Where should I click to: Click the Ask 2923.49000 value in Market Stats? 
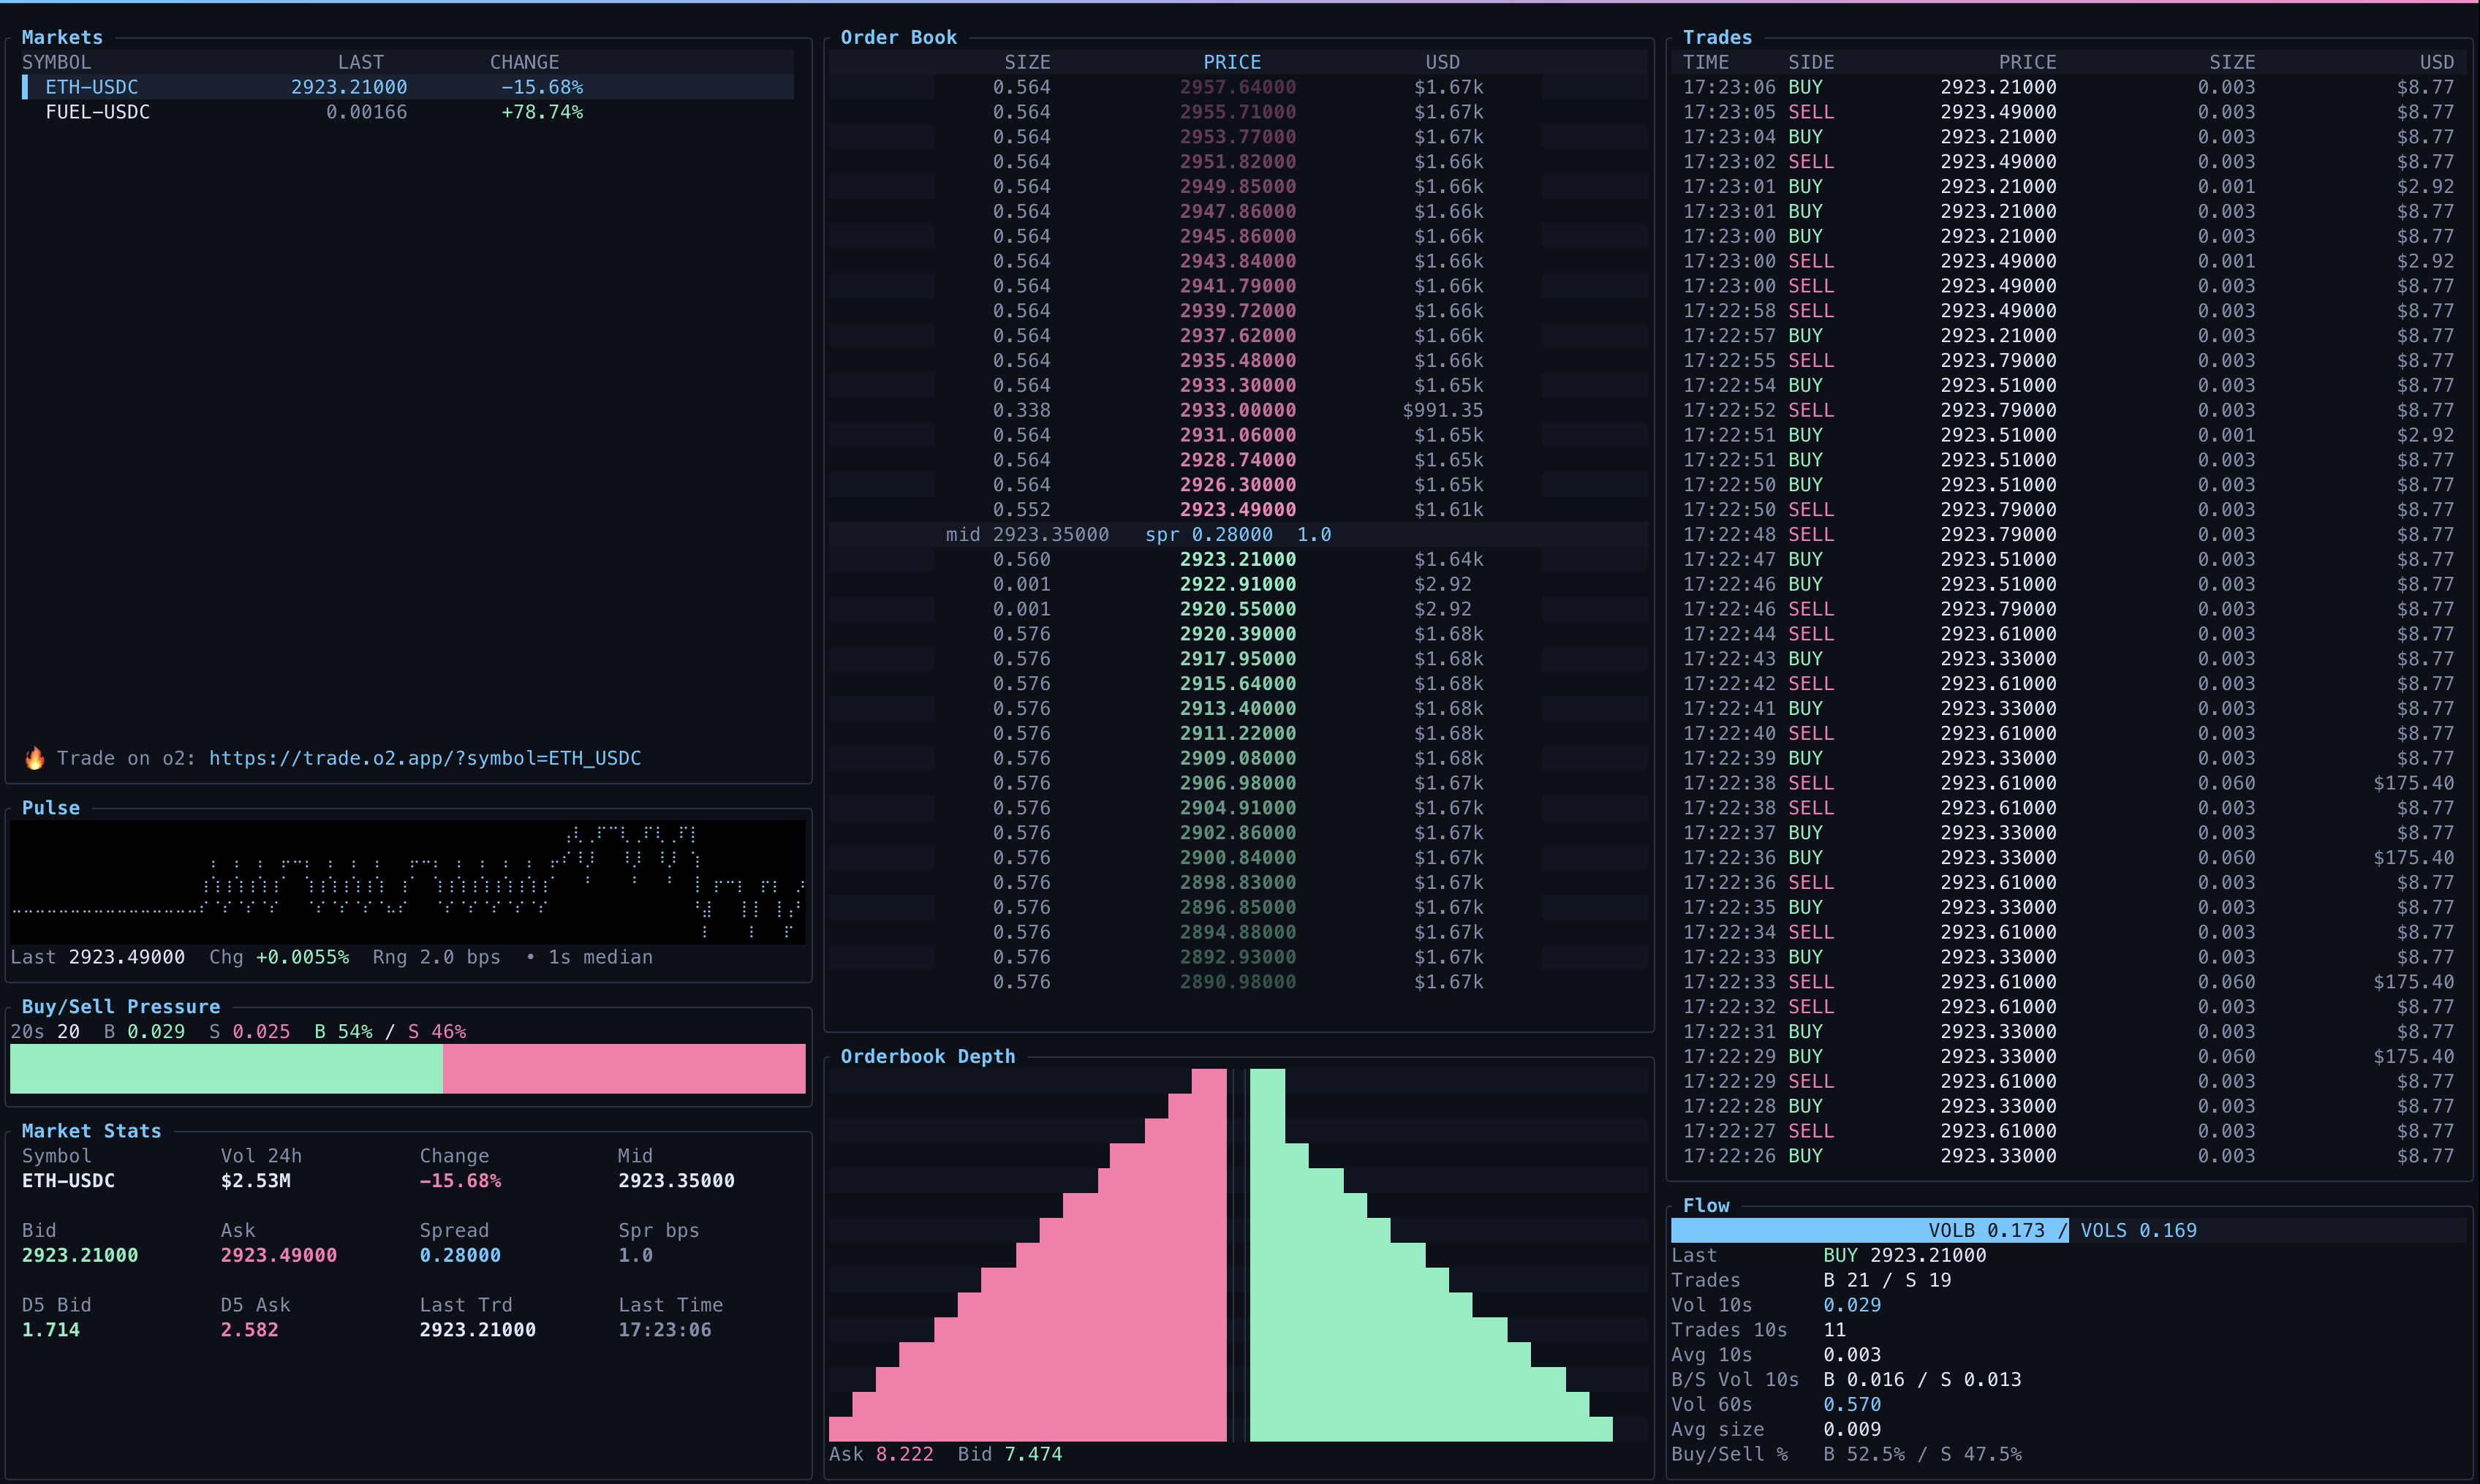(279, 1255)
